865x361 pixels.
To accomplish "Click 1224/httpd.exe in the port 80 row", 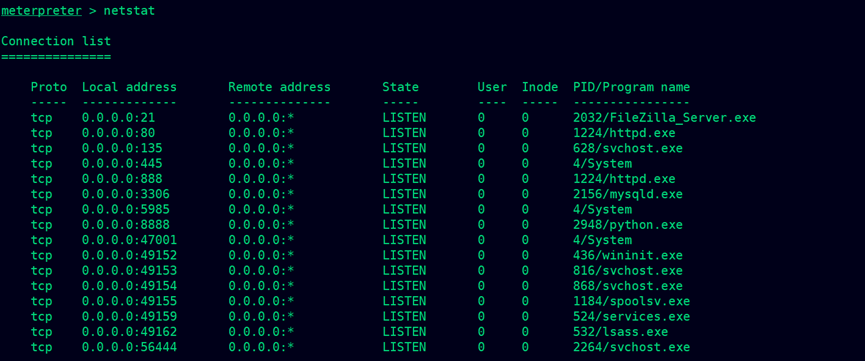I will click(x=624, y=133).
